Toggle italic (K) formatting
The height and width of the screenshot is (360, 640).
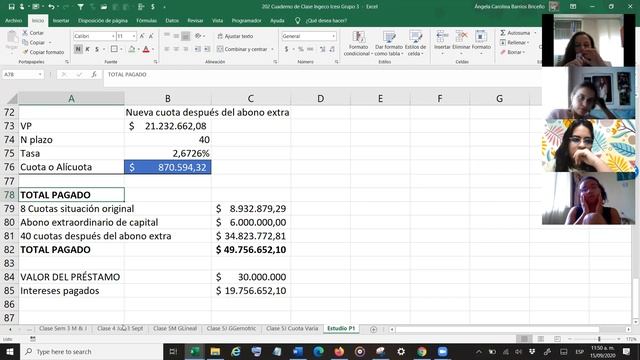click(x=87, y=49)
